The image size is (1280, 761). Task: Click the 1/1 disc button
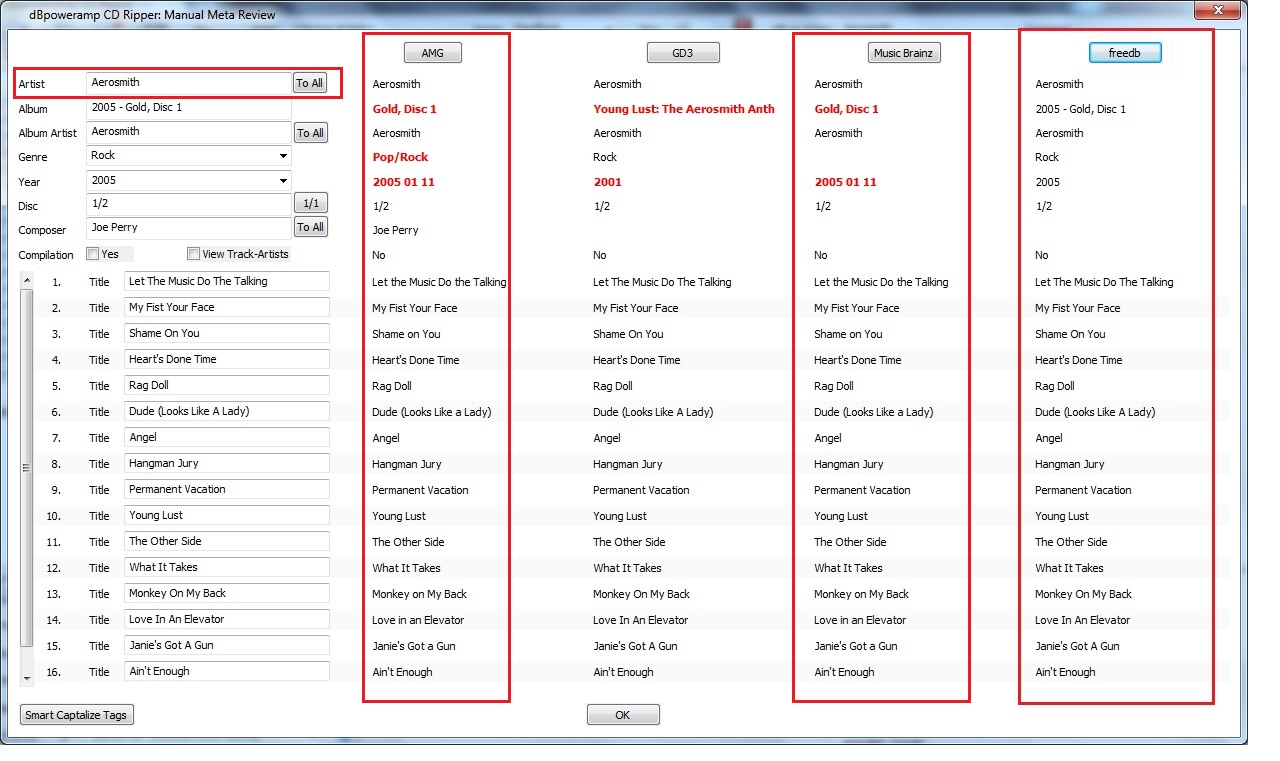(x=310, y=204)
